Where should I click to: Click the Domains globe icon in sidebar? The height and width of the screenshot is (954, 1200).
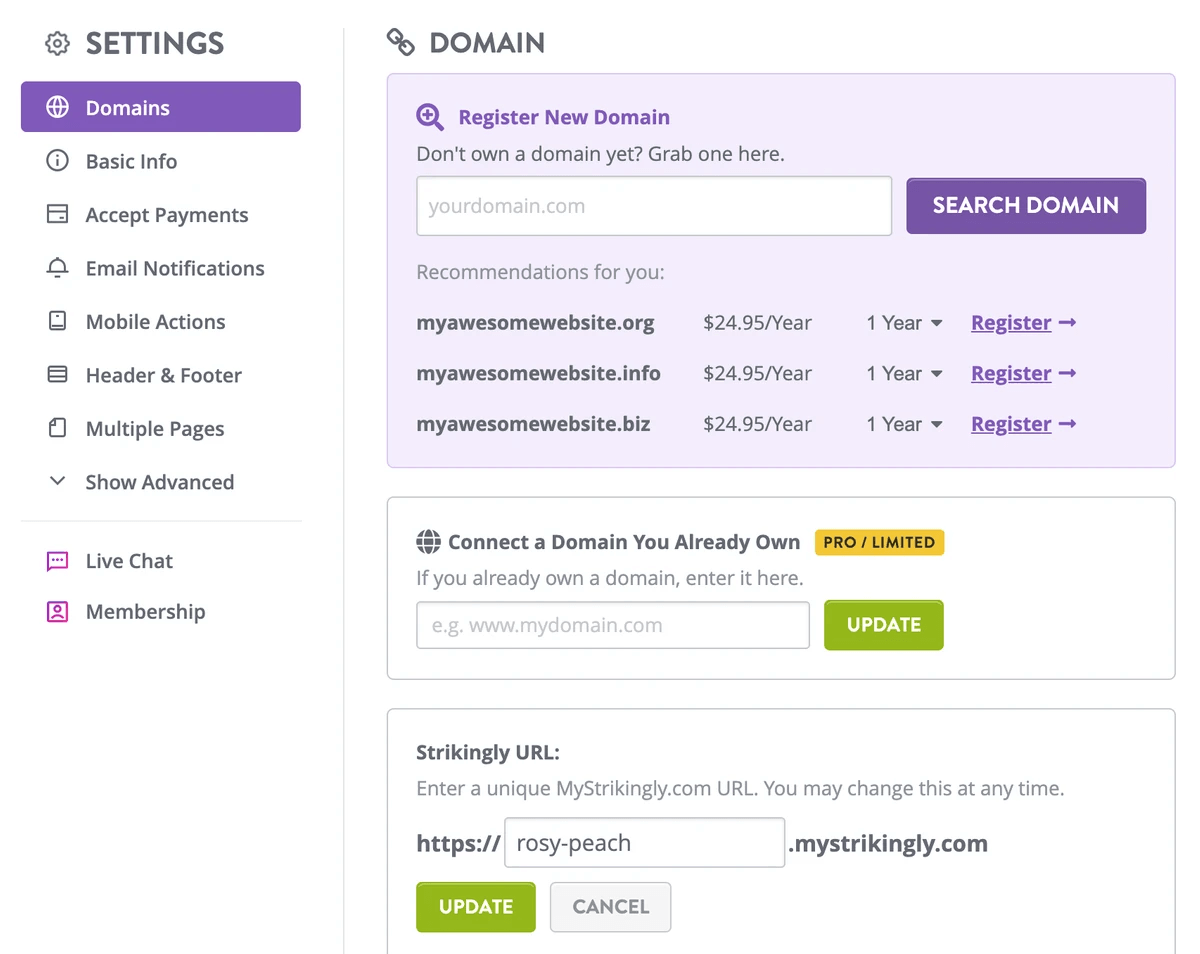click(58, 106)
